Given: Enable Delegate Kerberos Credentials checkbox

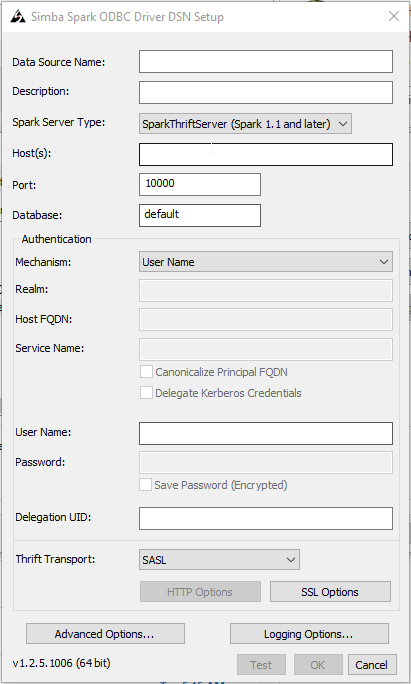Looking at the screenshot, I should click(146, 393).
